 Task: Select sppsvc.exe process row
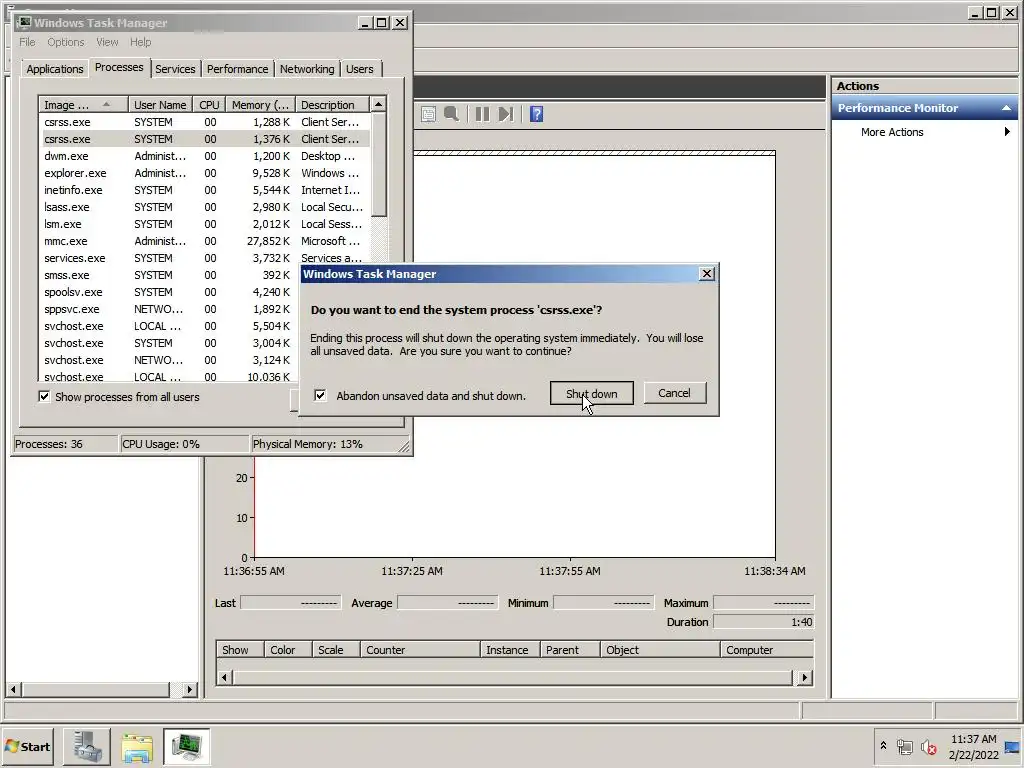point(168,309)
